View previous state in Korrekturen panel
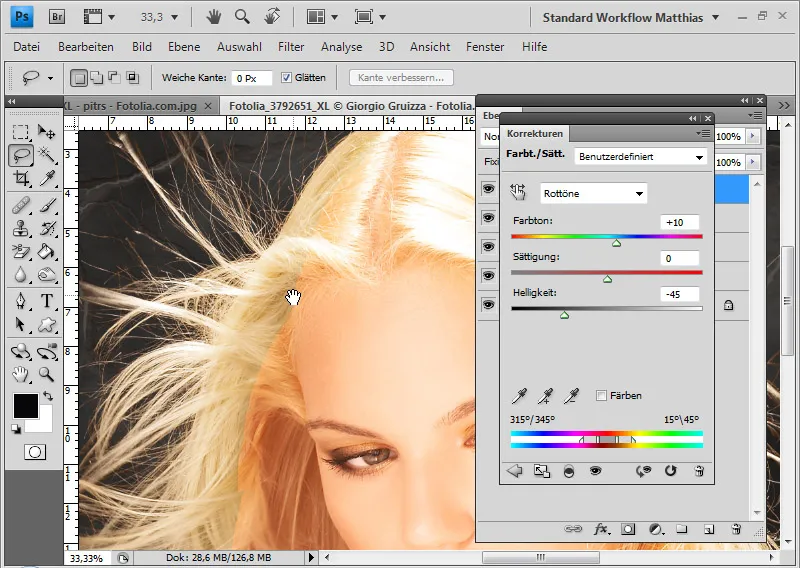Screen dimensions: 800x568 pos(643,471)
